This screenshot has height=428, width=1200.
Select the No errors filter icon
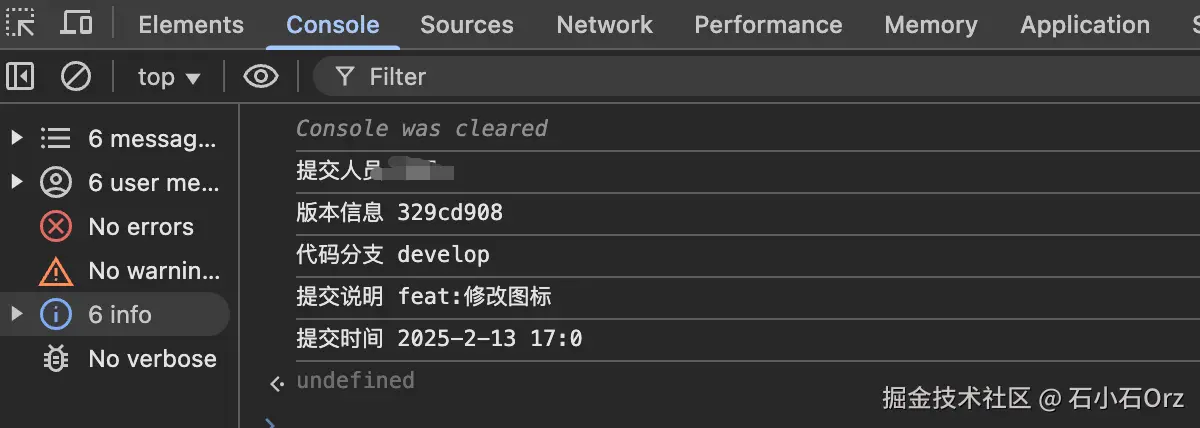(x=56, y=227)
